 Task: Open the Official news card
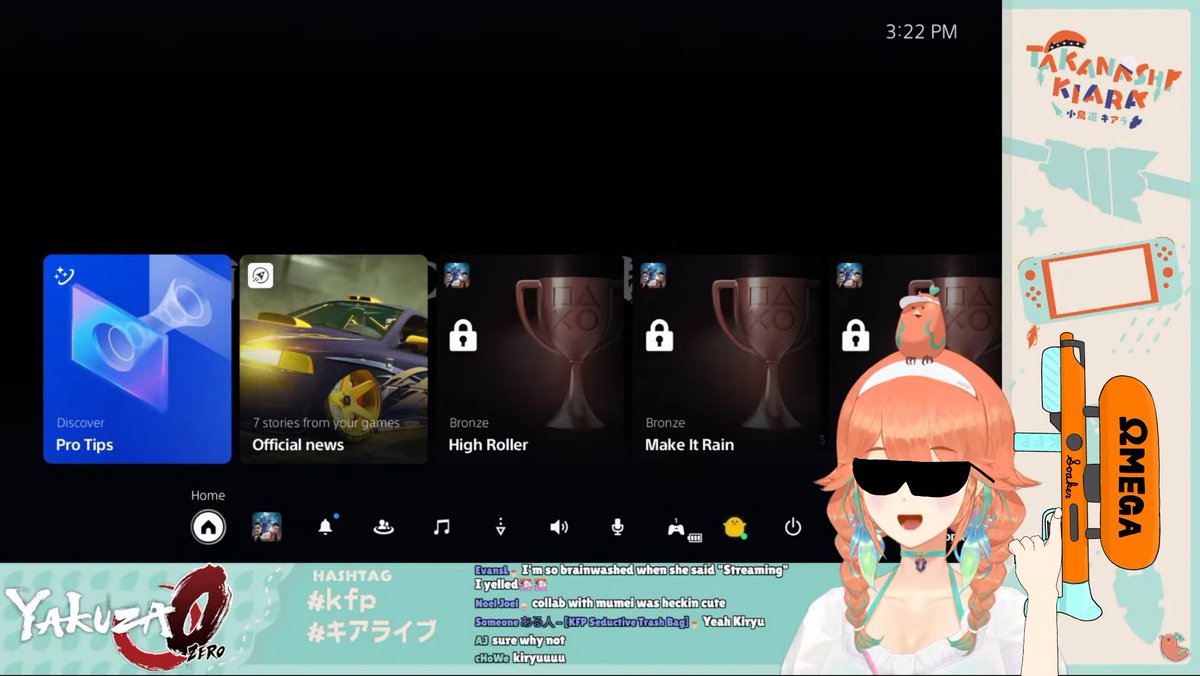(x=334, y=359)
